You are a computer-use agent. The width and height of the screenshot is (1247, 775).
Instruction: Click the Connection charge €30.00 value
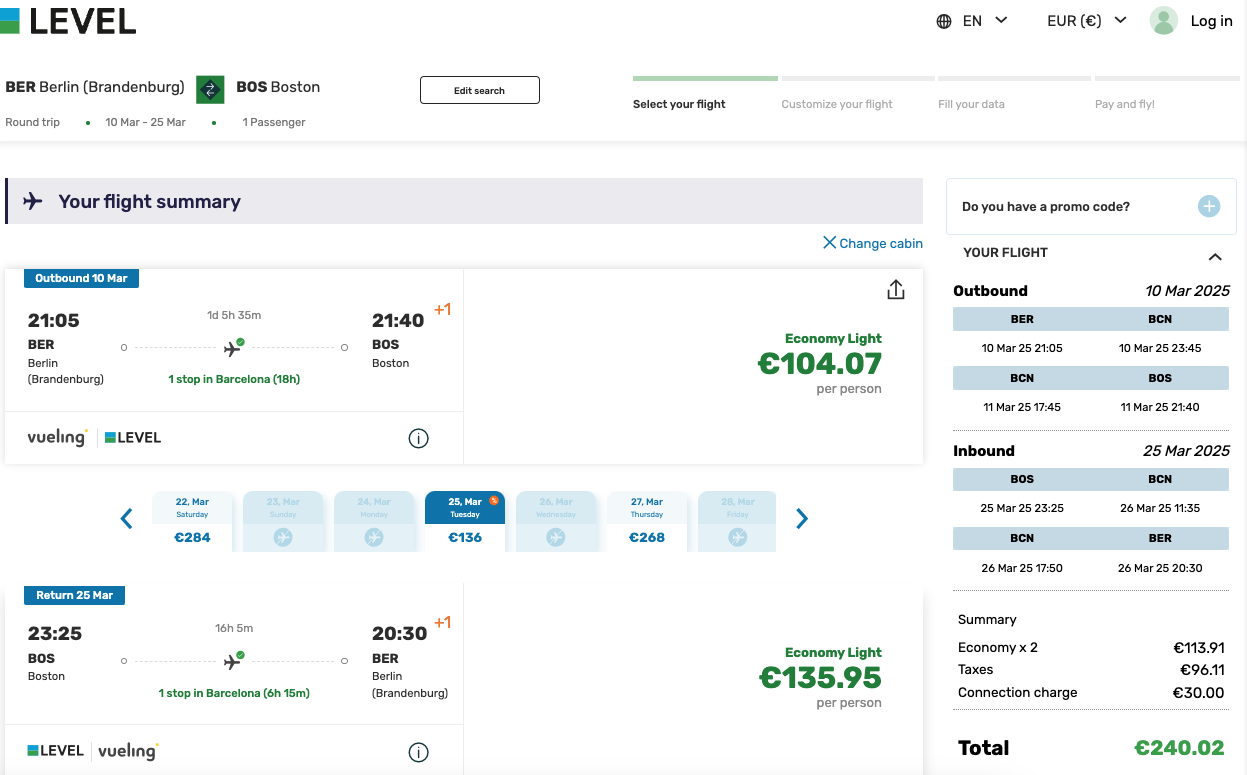click(x=1198, y=693)
